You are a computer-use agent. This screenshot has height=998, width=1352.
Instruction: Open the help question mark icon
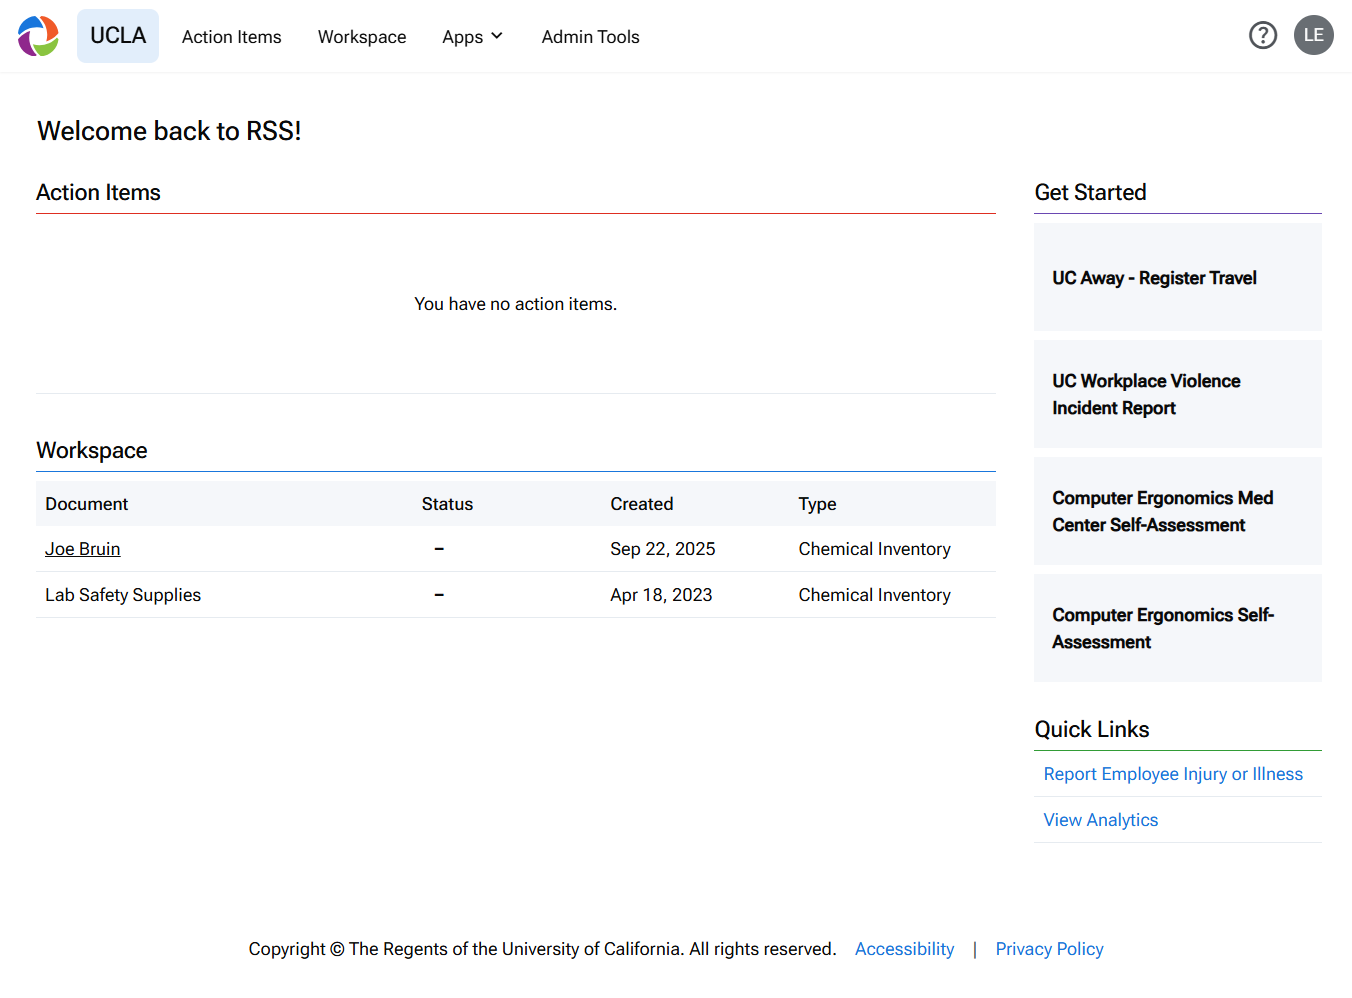[1263, 36]
